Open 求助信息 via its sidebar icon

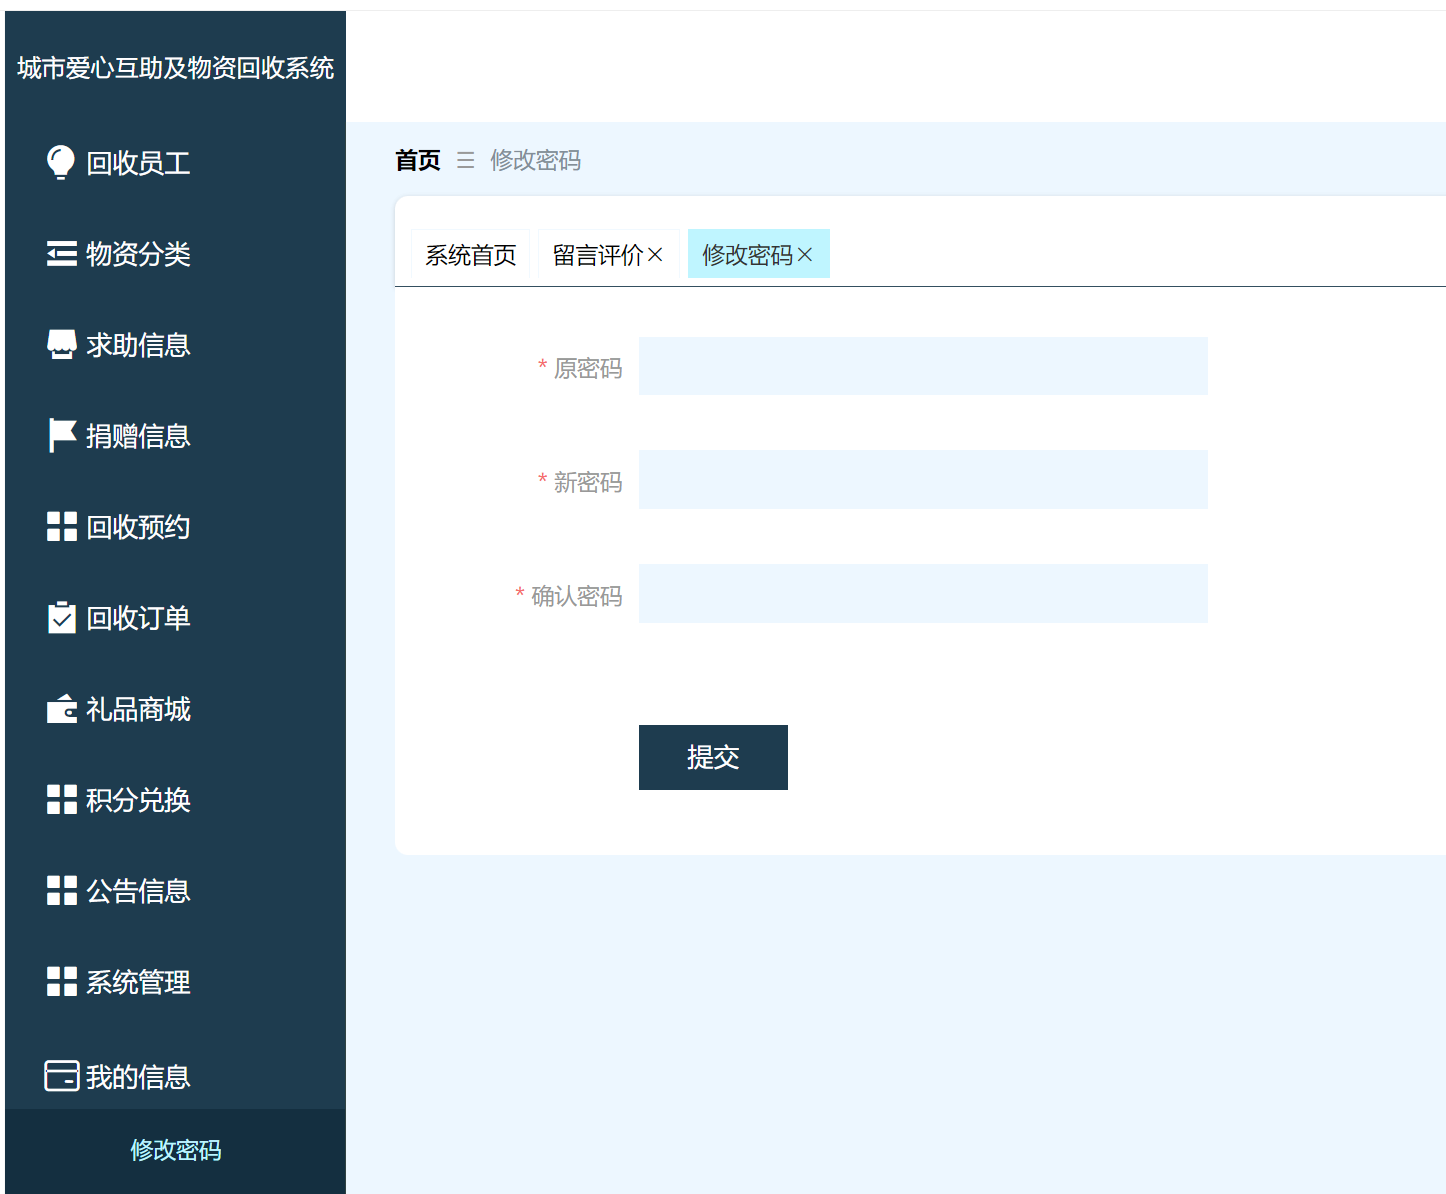click(60, 344)
